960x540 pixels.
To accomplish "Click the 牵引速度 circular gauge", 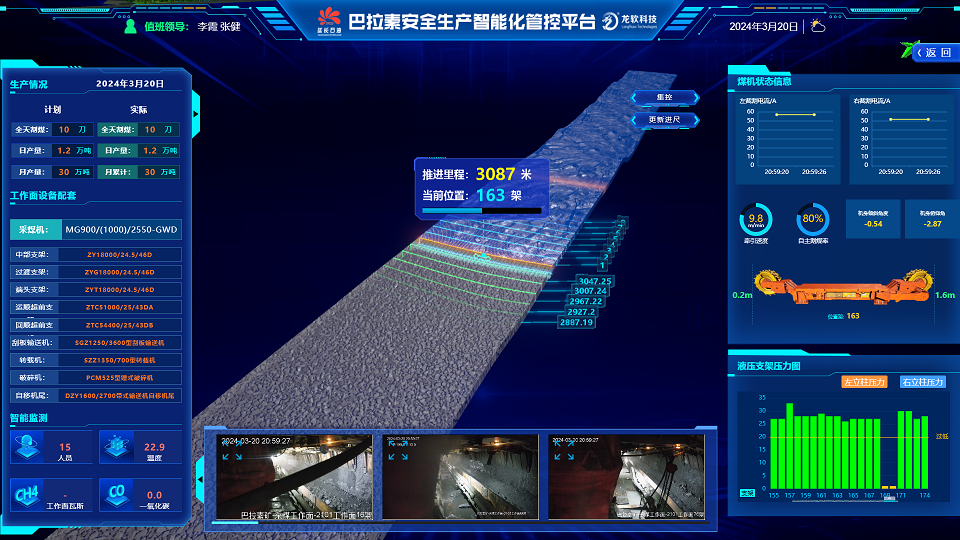I will [x=756, y=219].
